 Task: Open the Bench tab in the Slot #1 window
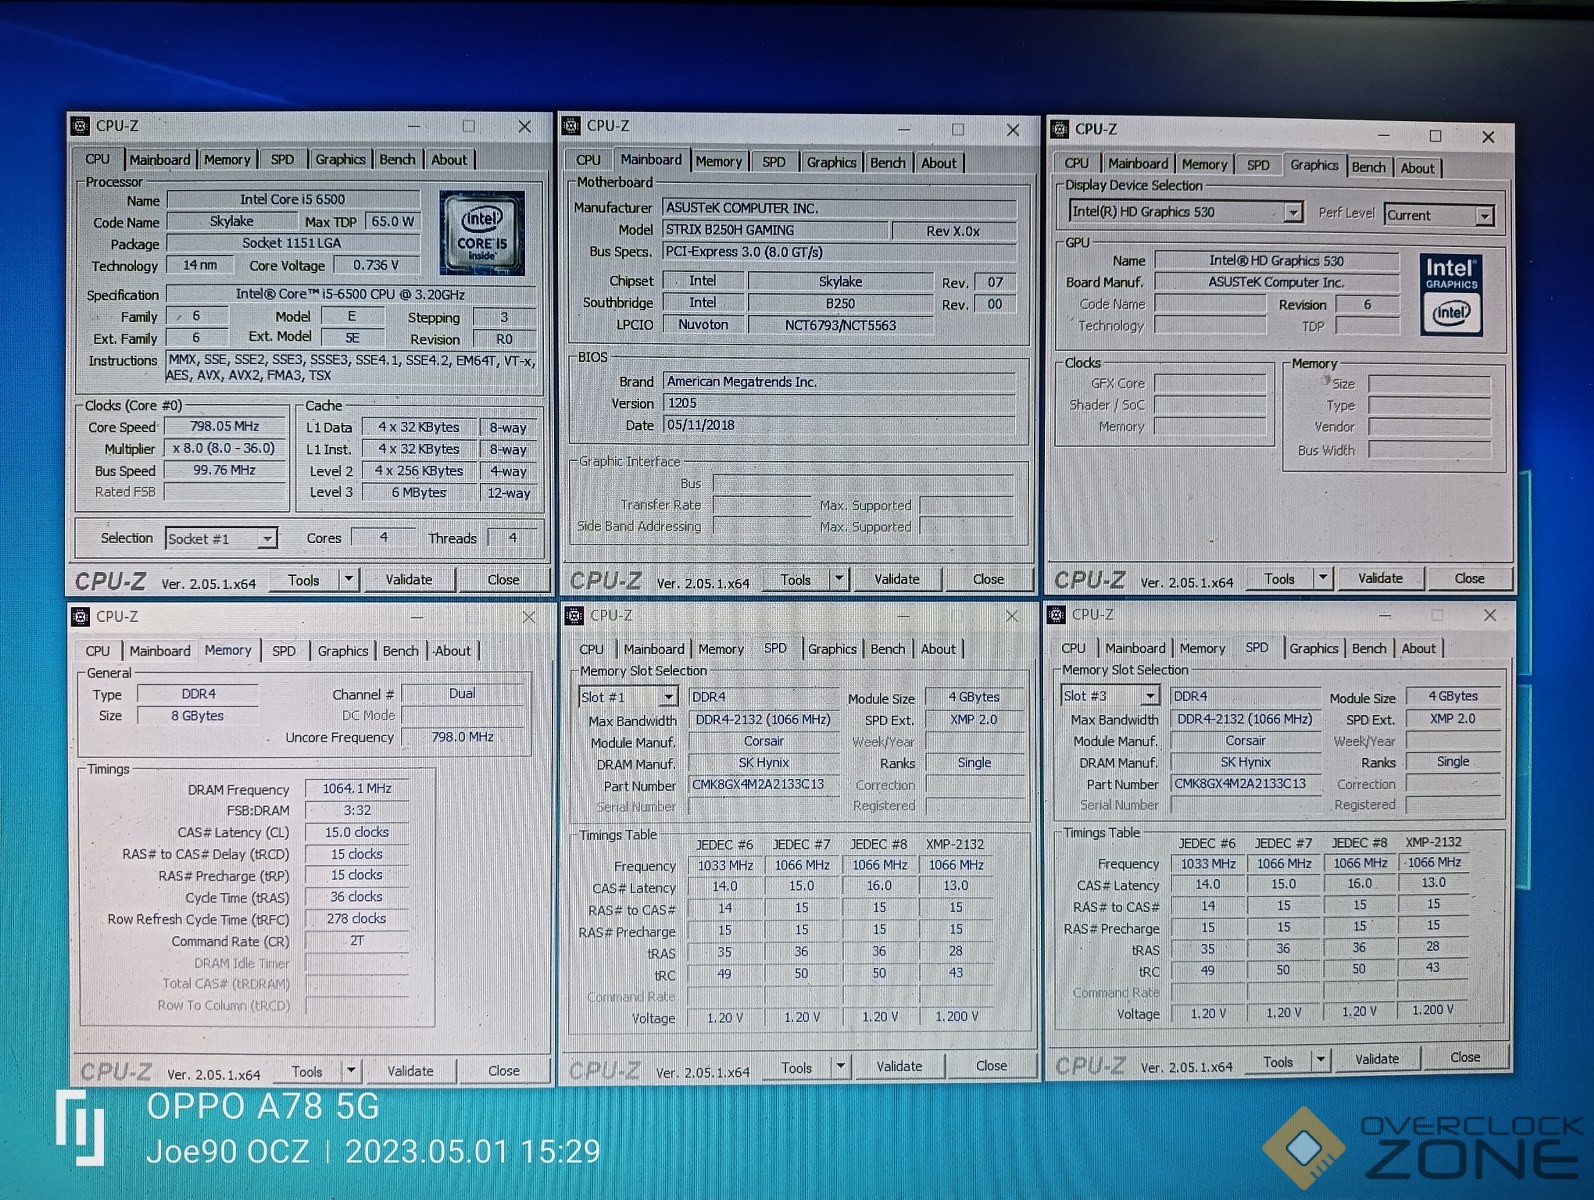(x=888, y=649)
